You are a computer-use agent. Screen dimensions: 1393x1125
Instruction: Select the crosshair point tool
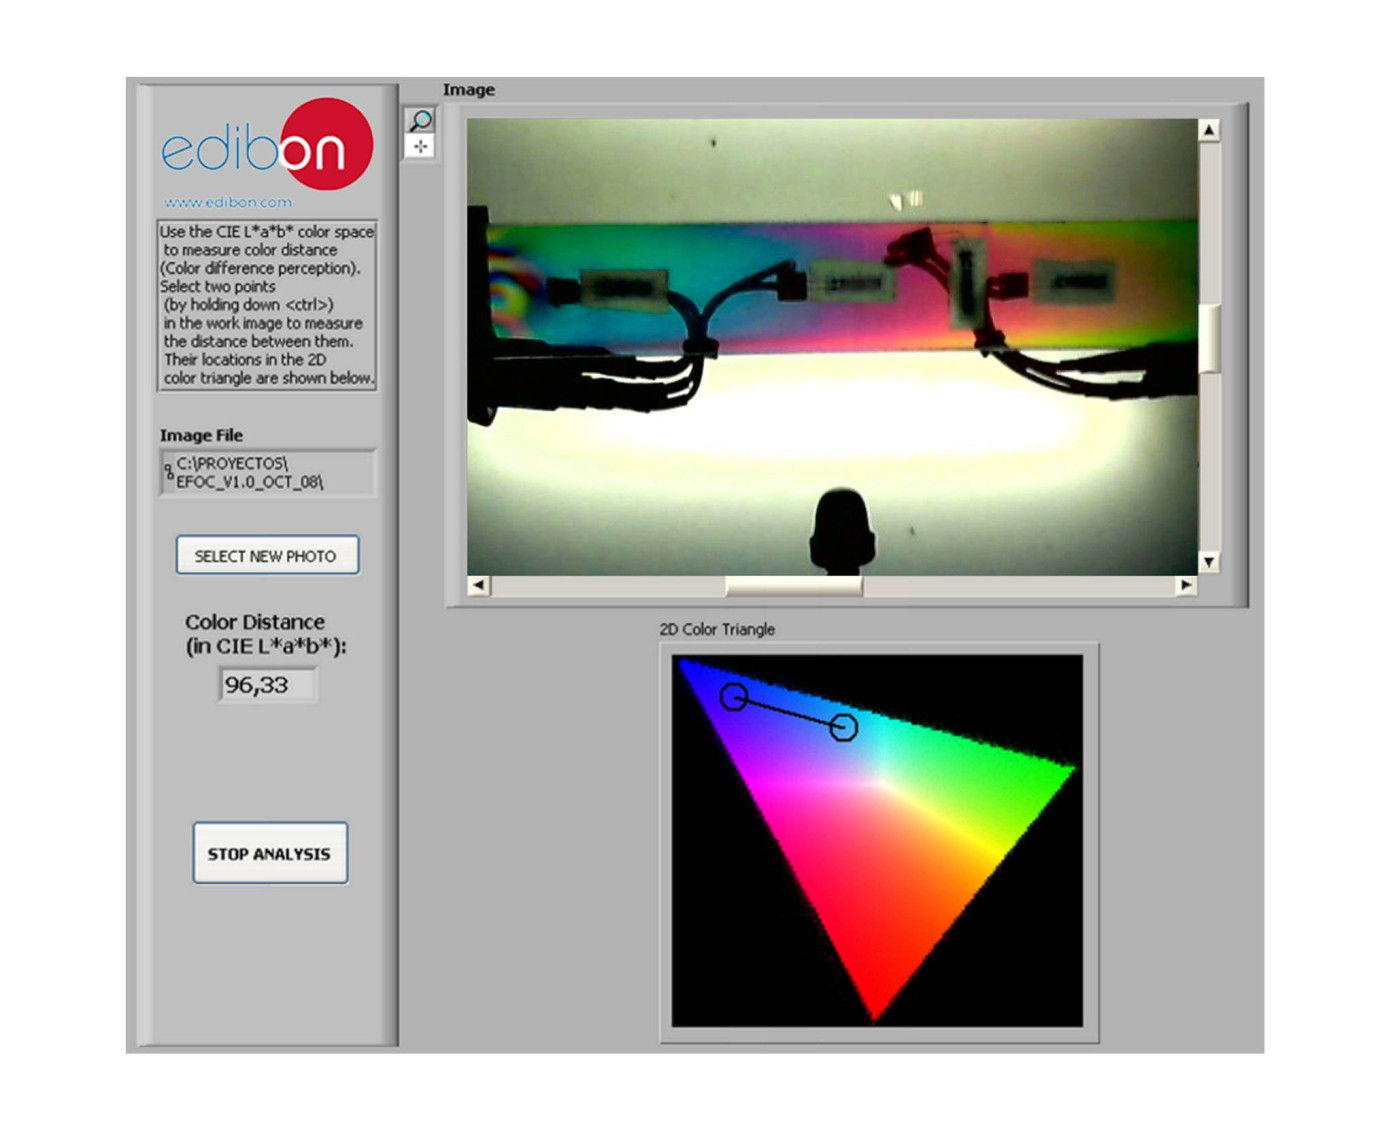(x=420, y=147)
